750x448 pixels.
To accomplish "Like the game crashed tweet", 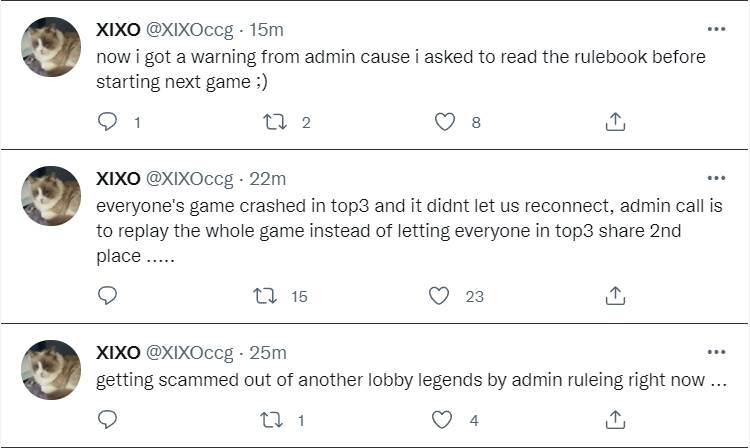I will coord(438,295).
